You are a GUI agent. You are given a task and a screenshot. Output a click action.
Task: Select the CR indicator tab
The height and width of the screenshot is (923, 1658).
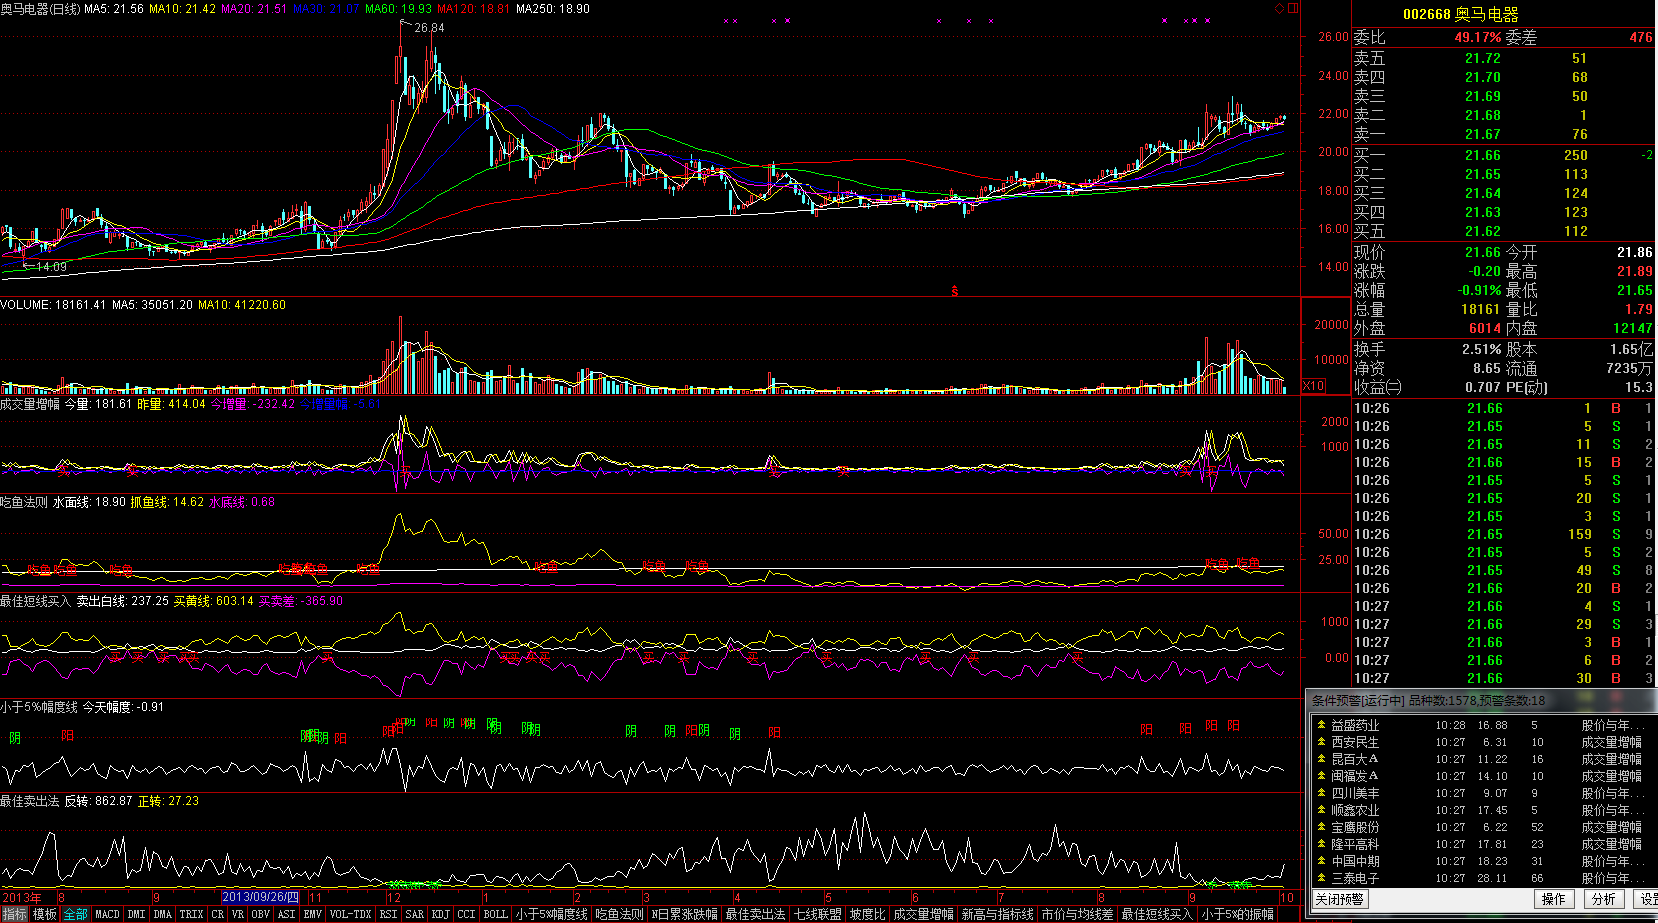coord(217,914)
